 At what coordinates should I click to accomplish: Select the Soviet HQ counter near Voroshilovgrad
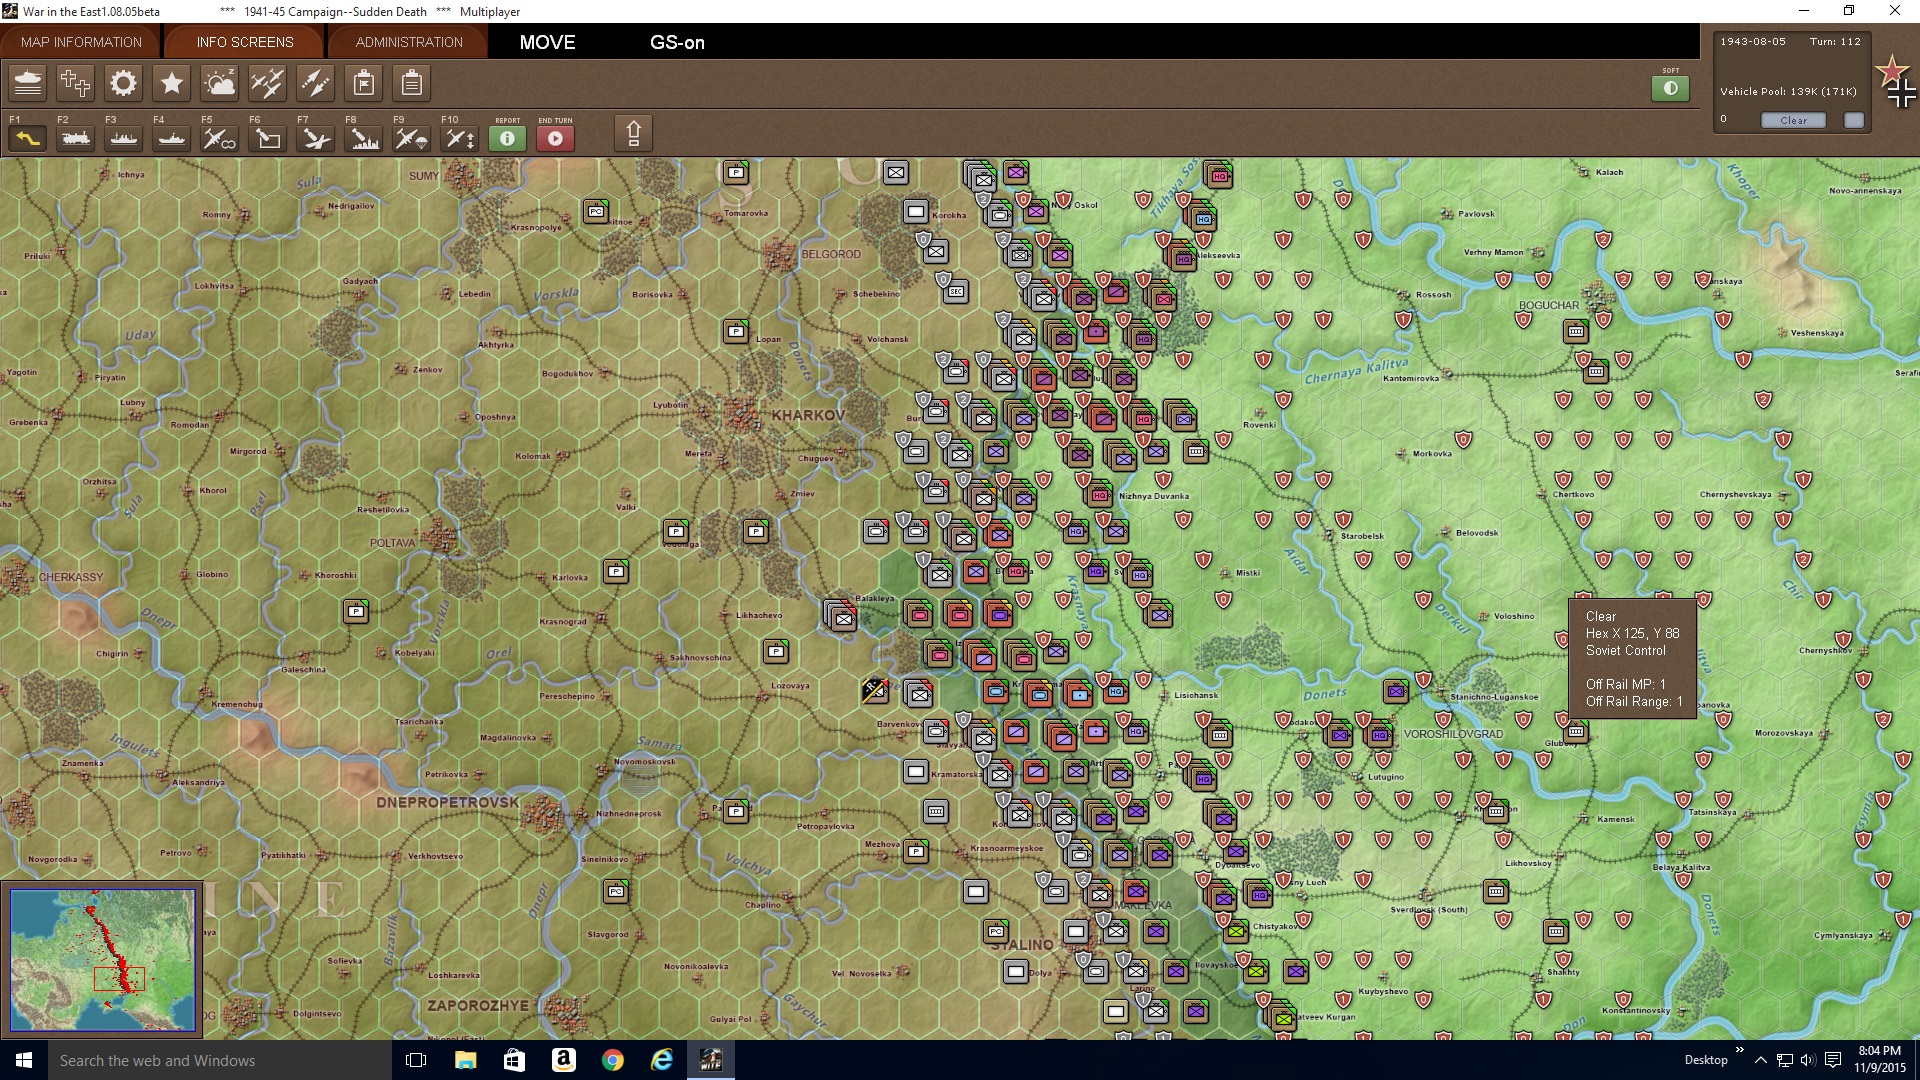tap(1380, 735)
